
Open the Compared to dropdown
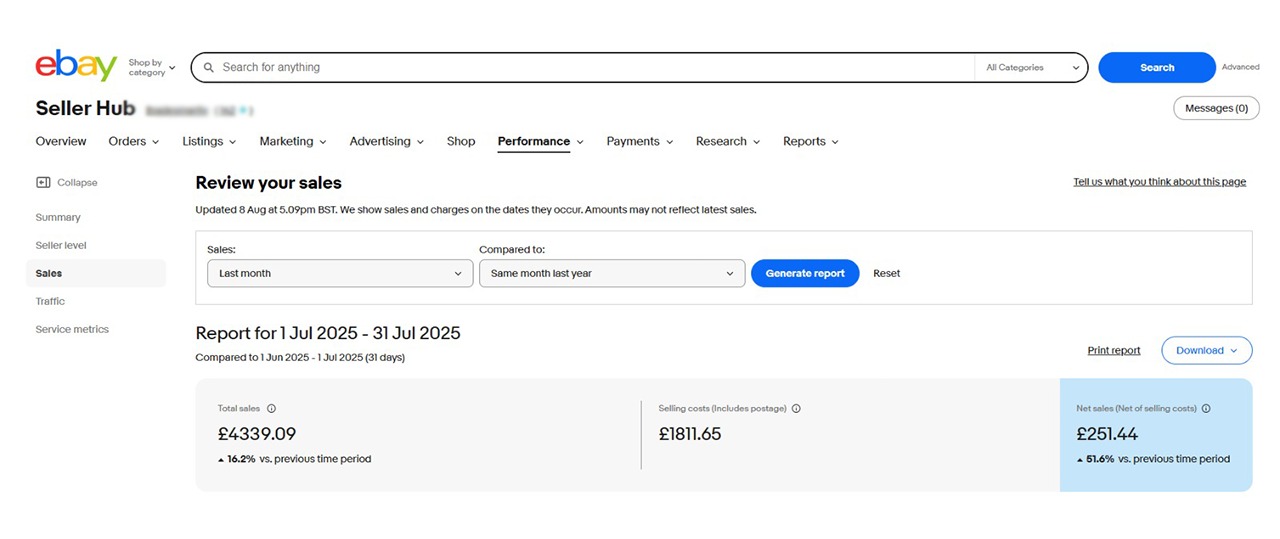611,273
